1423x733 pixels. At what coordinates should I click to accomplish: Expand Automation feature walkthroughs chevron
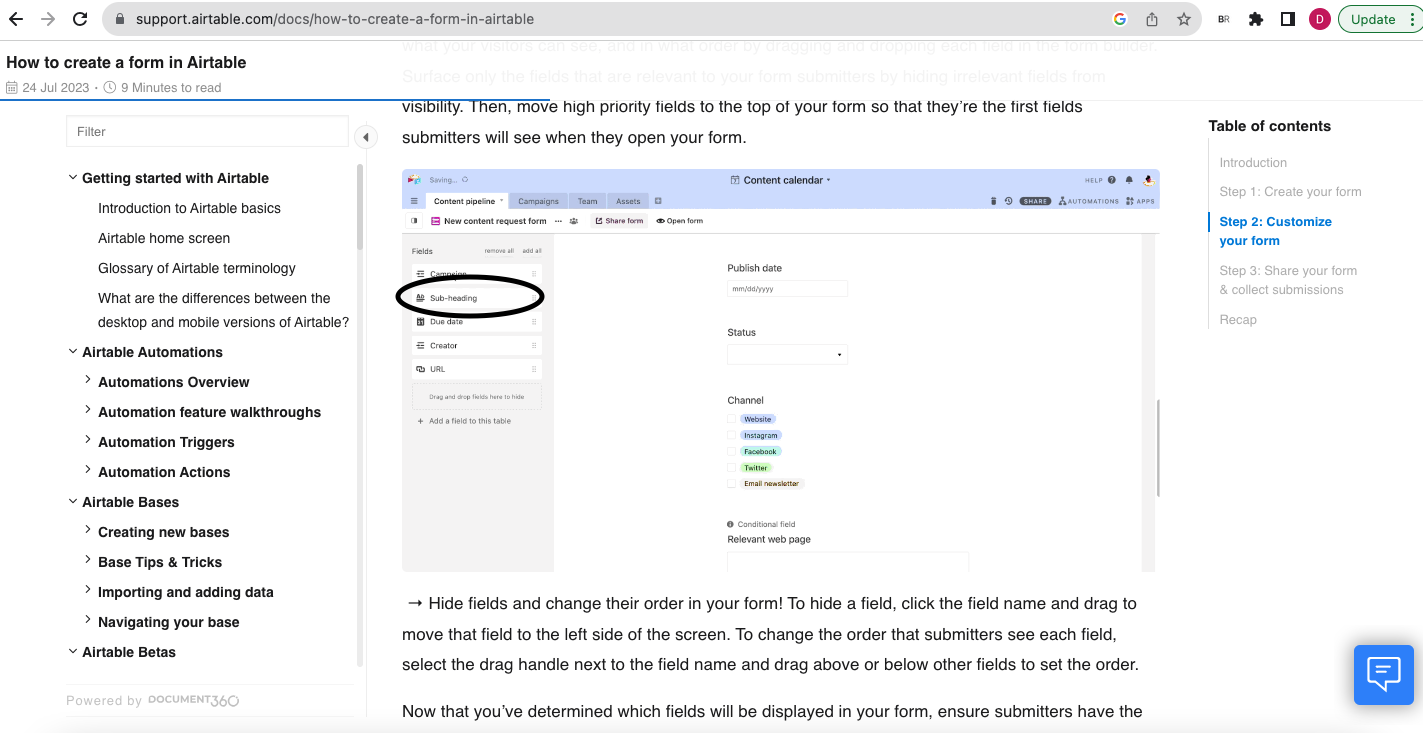coord(88,410)
